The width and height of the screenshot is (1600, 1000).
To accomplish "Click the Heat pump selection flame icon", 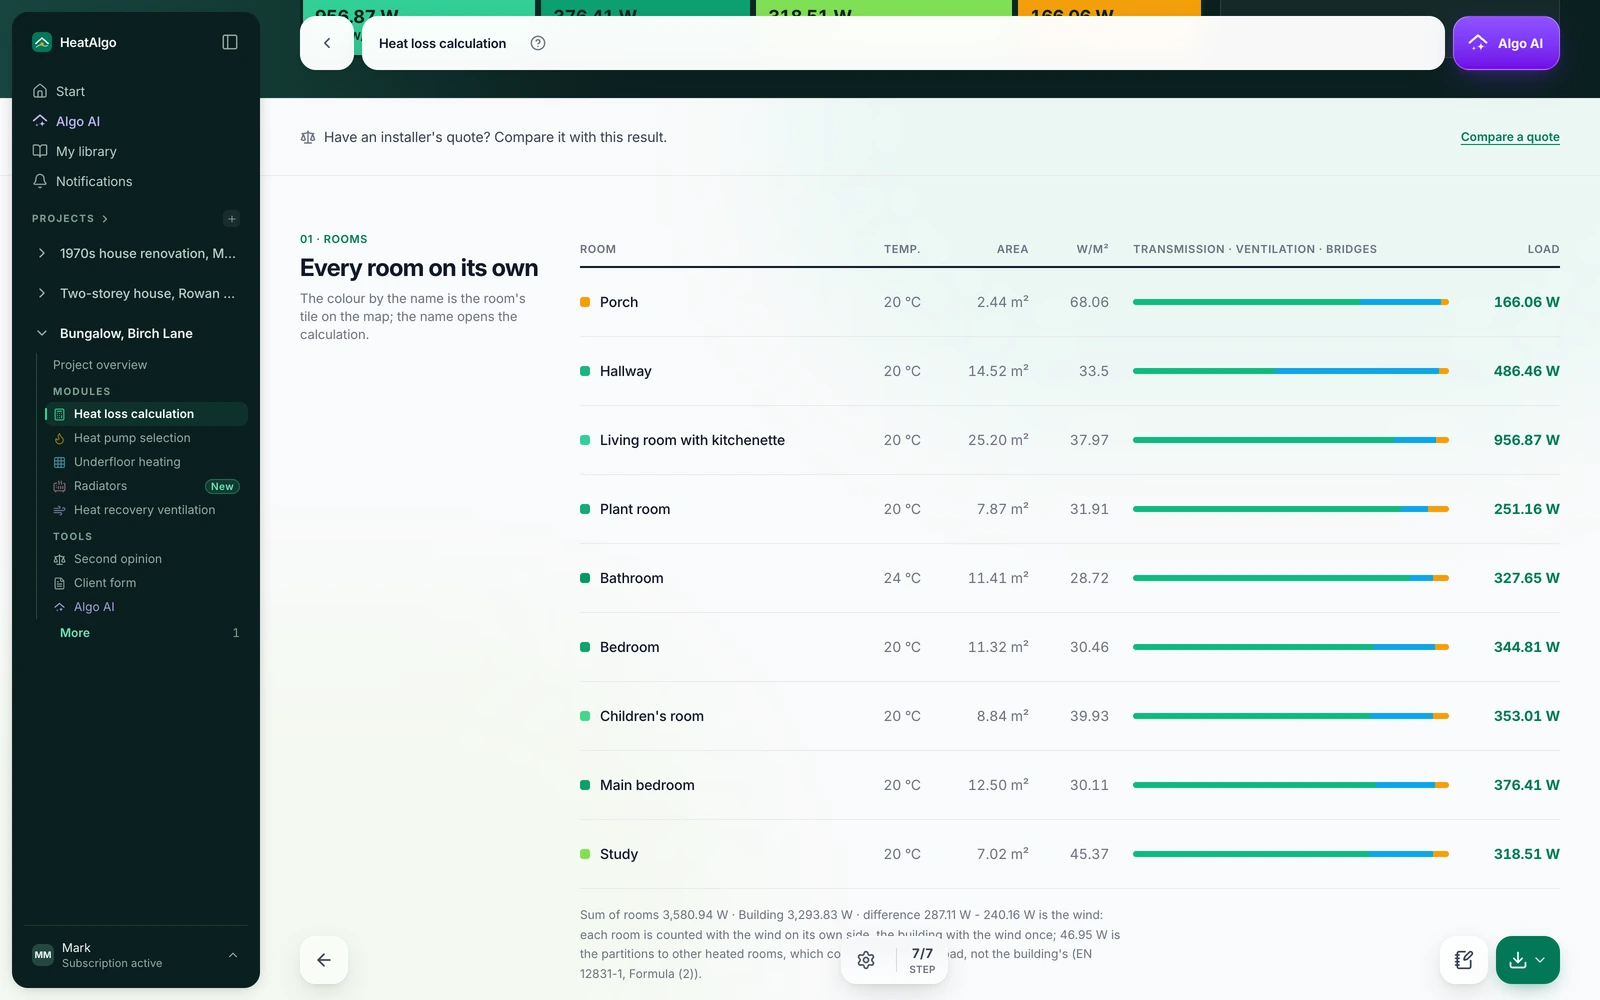I will (59, 438).
